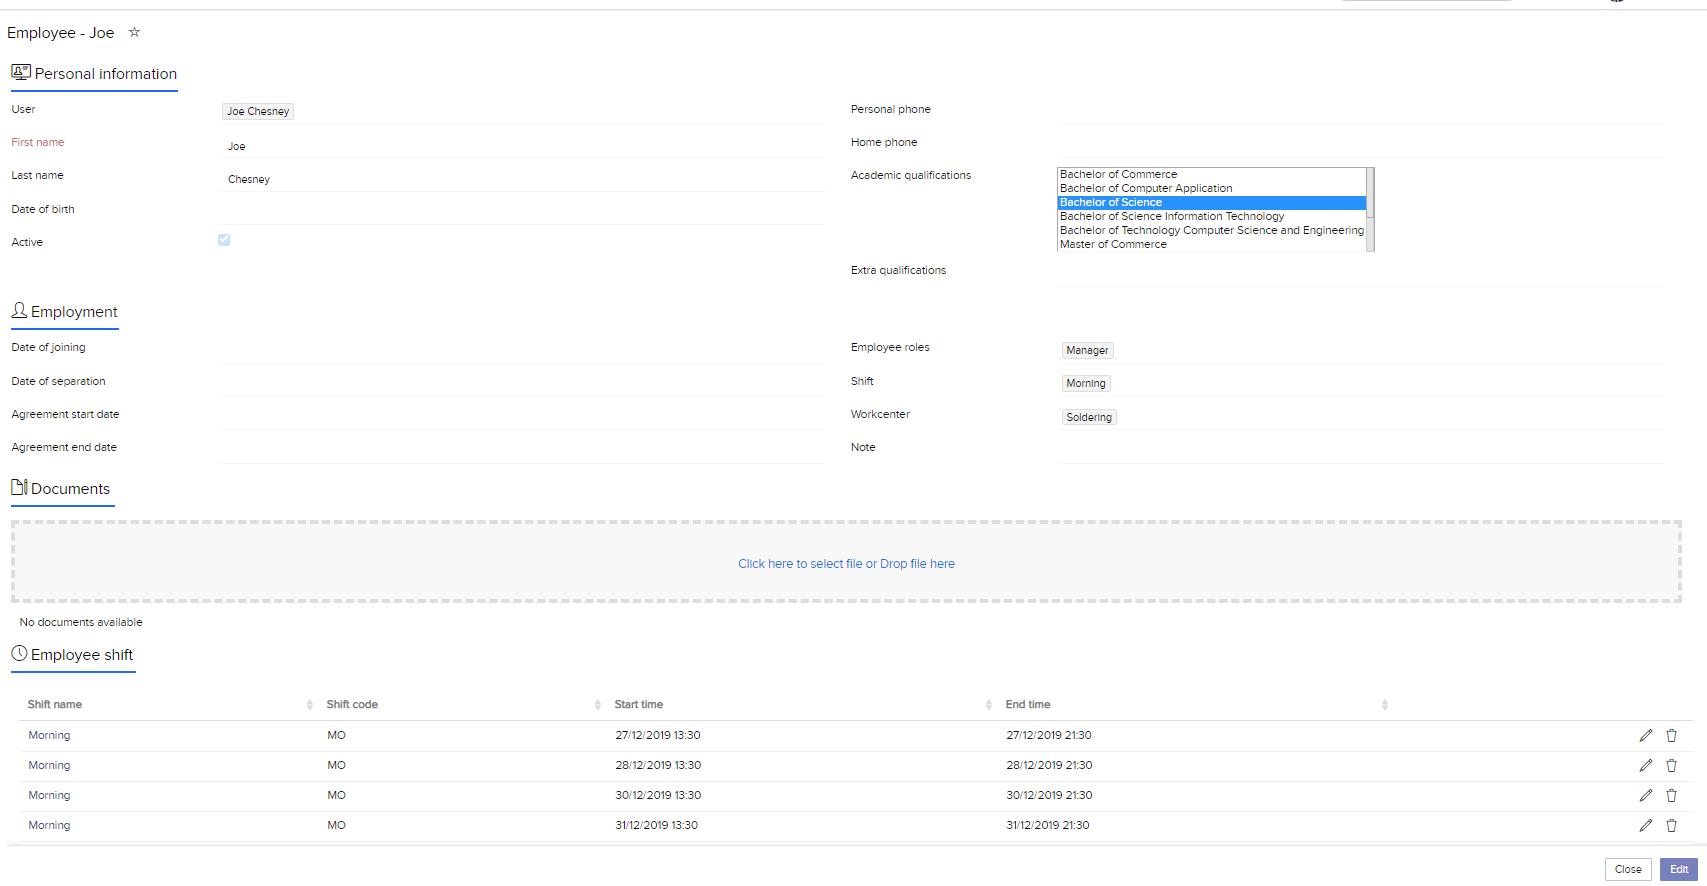Screen dimensions: 1707x886
Task: Toggle the Active checkbox
Action: coord(224,240)
